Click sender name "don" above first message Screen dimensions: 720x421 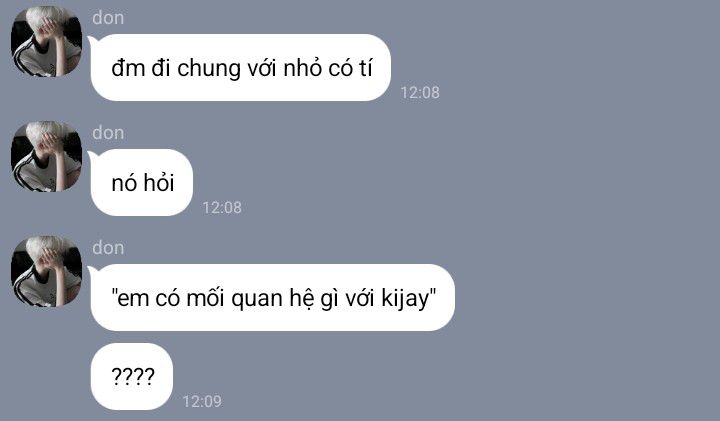[108, 18]
